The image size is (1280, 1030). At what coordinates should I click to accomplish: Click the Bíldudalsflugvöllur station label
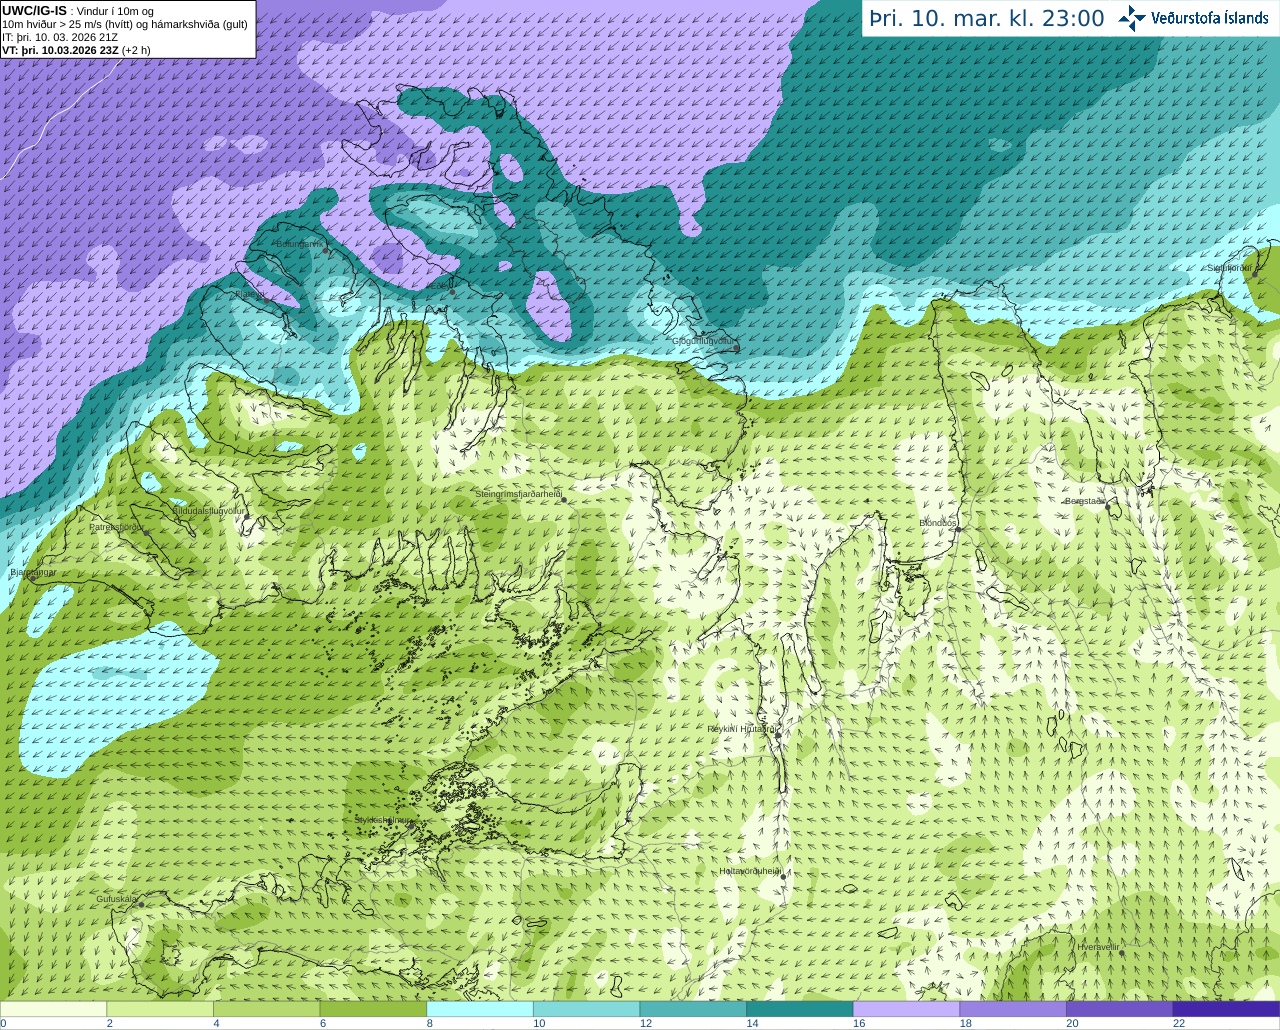(x=209, y=510)
